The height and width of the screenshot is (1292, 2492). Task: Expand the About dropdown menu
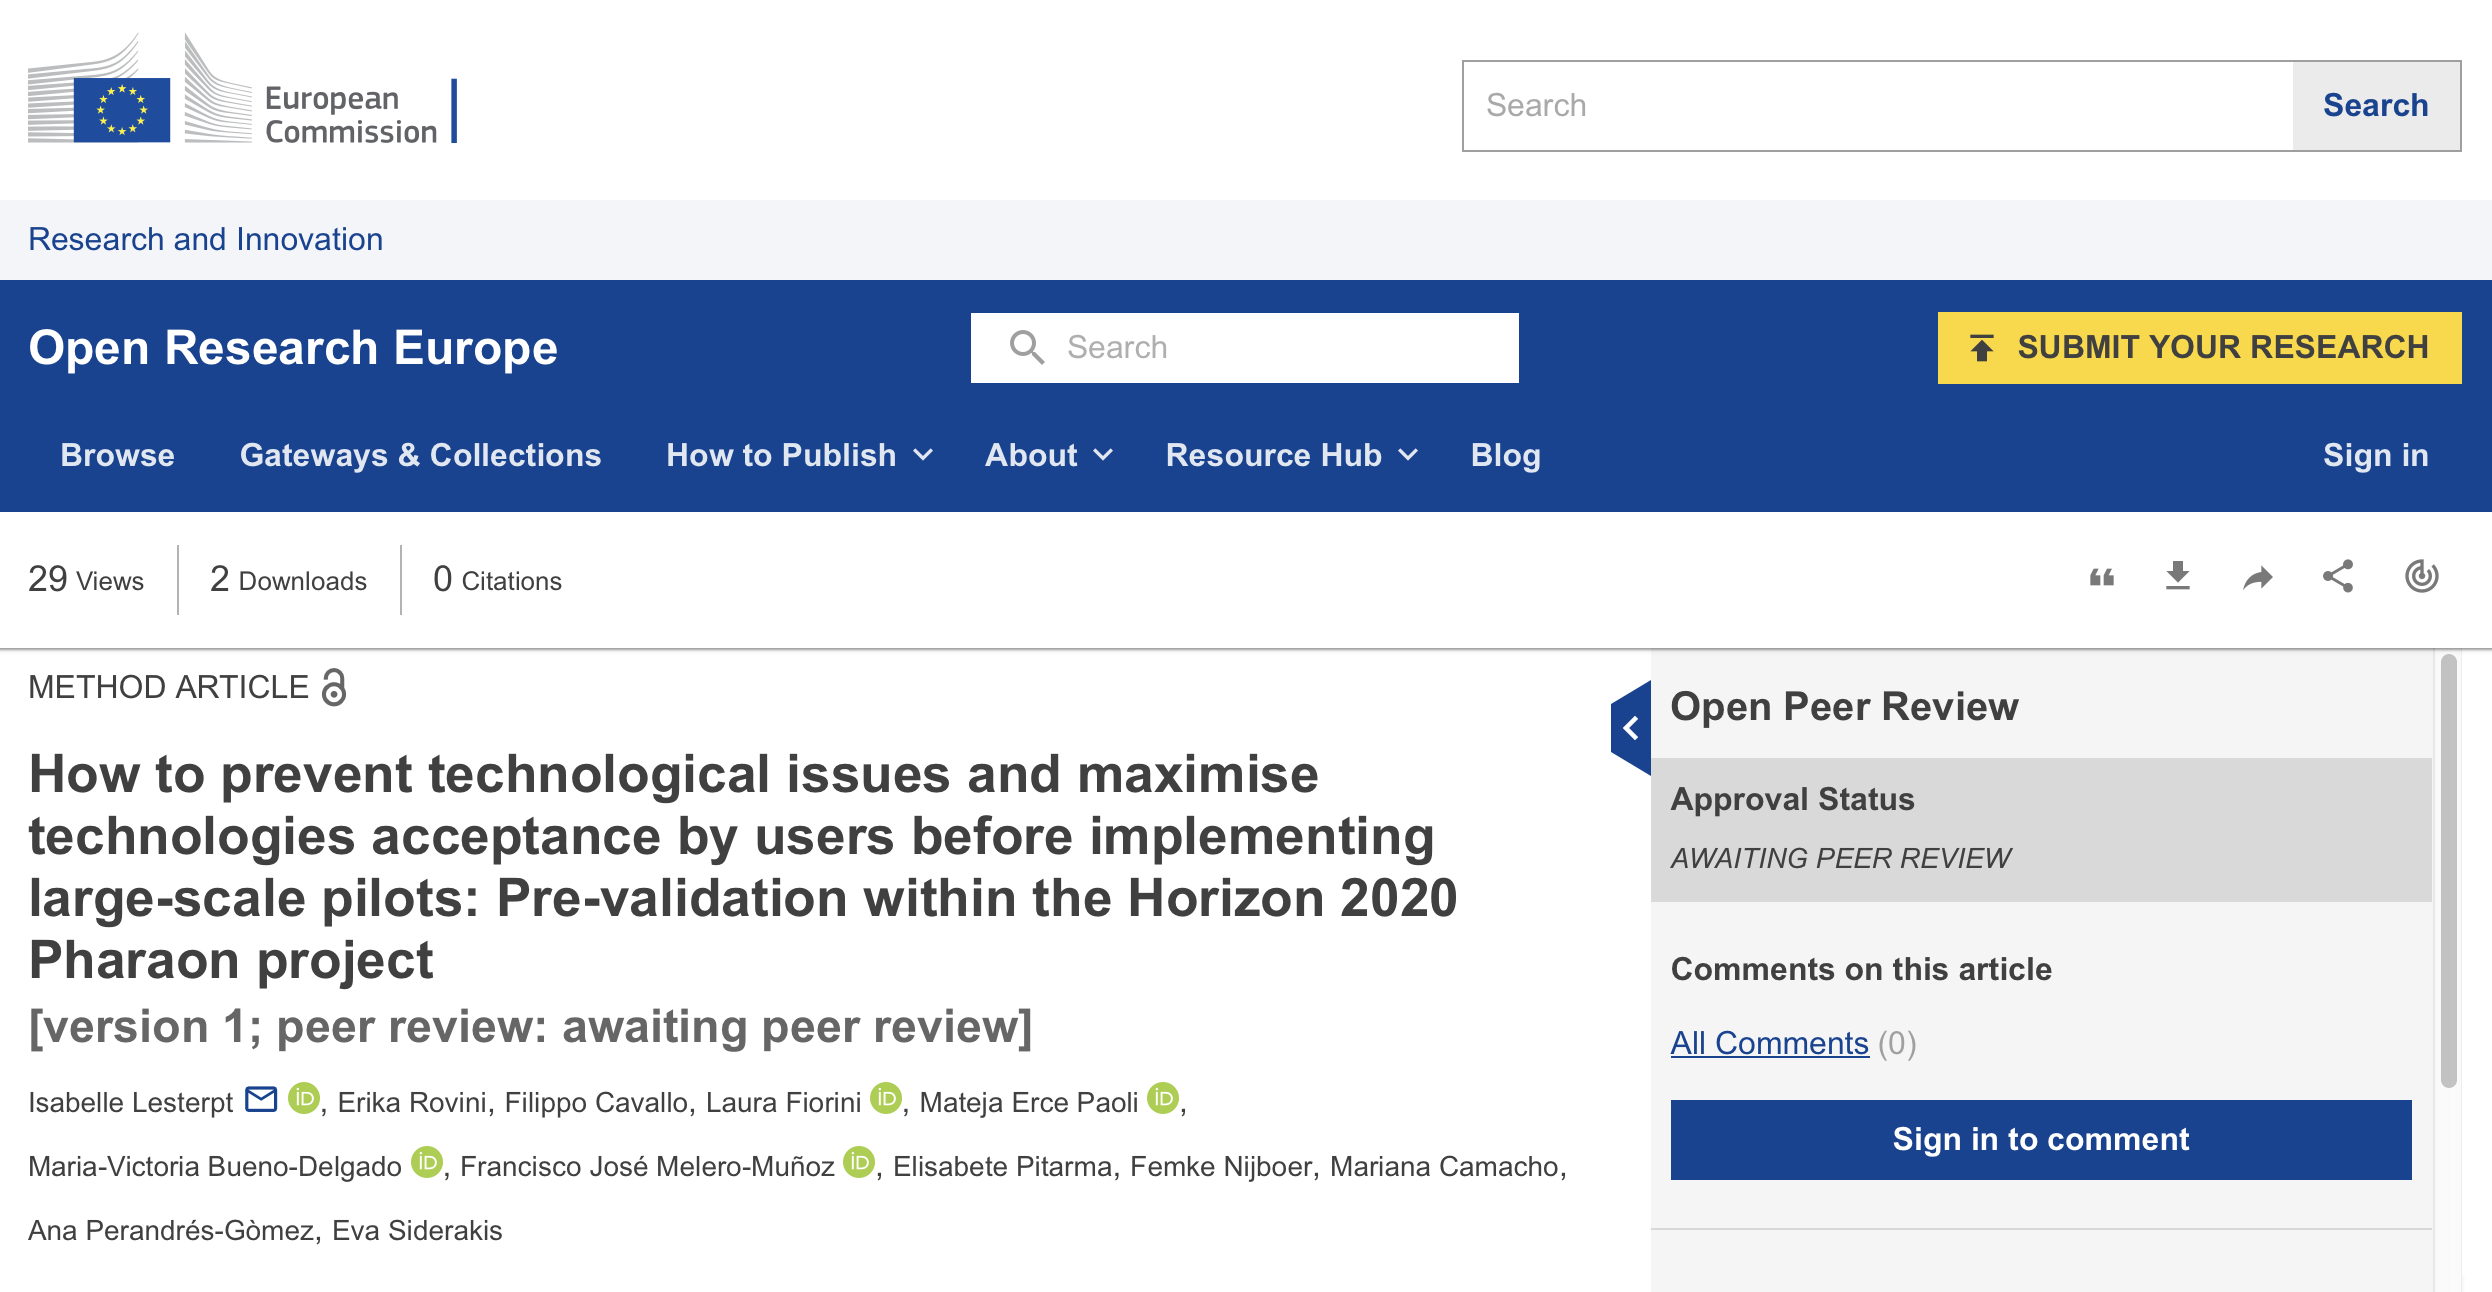pyautogui.click(x=1049, y=455)
